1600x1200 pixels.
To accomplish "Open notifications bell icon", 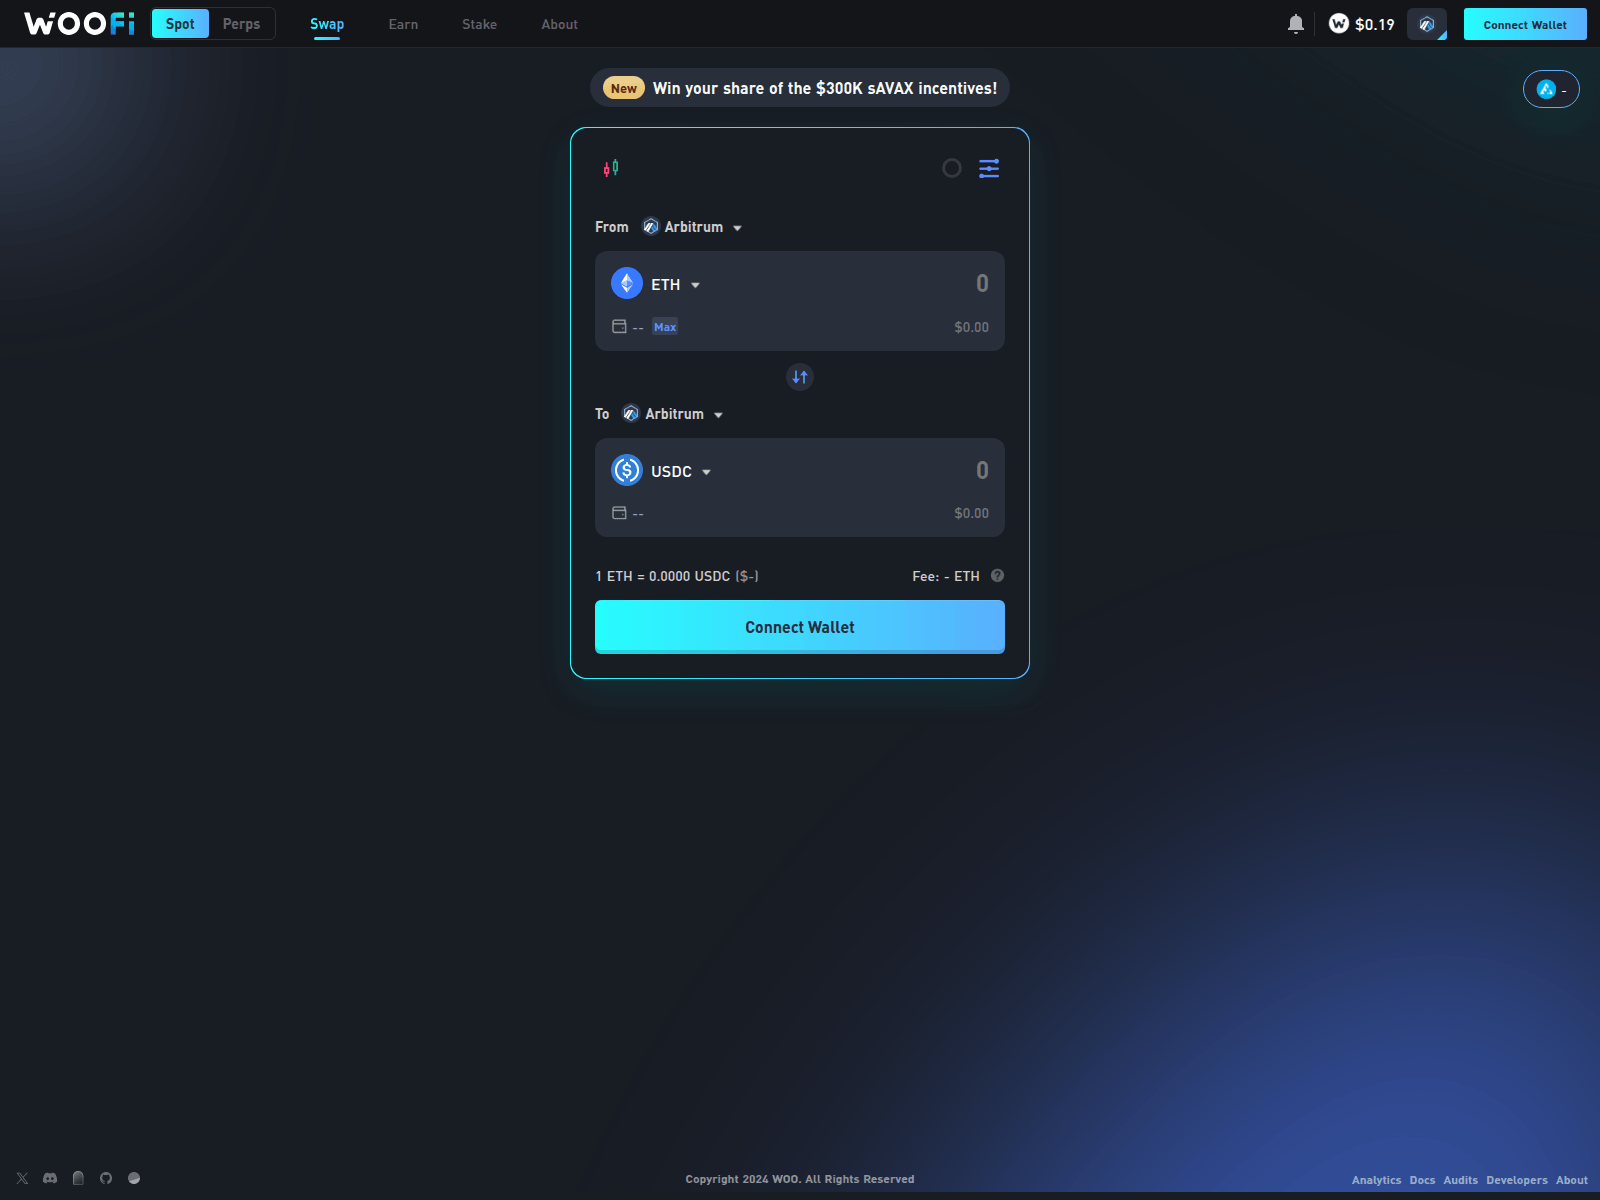I will 1296,24.
